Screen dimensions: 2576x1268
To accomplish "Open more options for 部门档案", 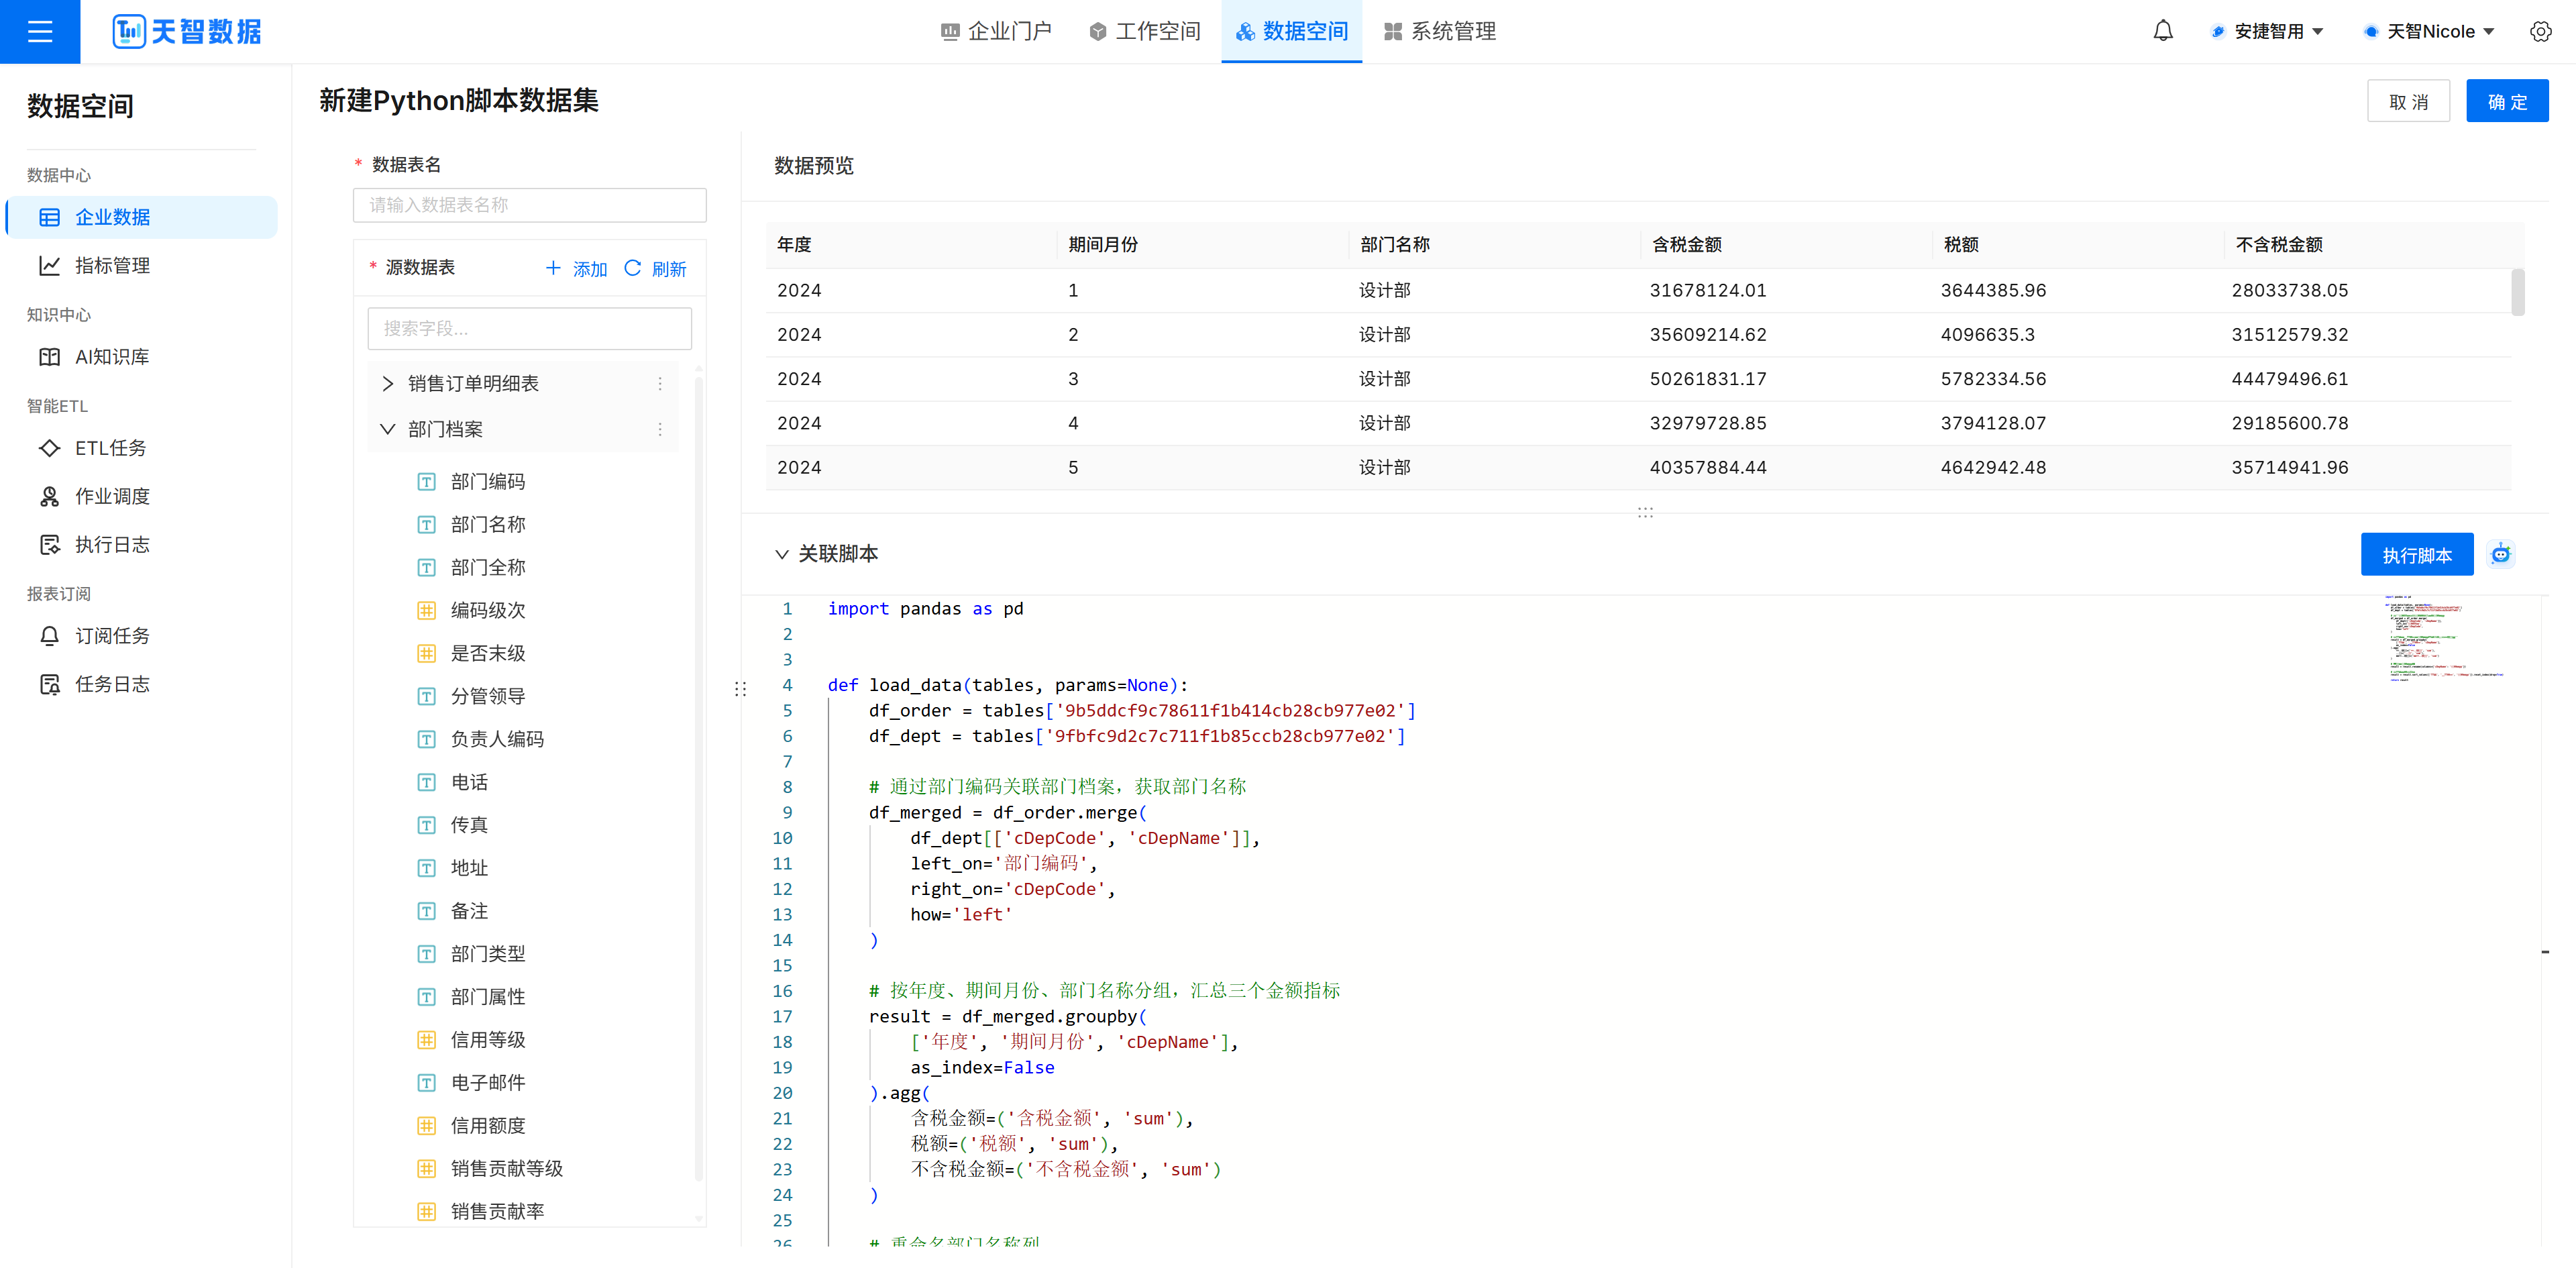I will (x=660, y=429).
